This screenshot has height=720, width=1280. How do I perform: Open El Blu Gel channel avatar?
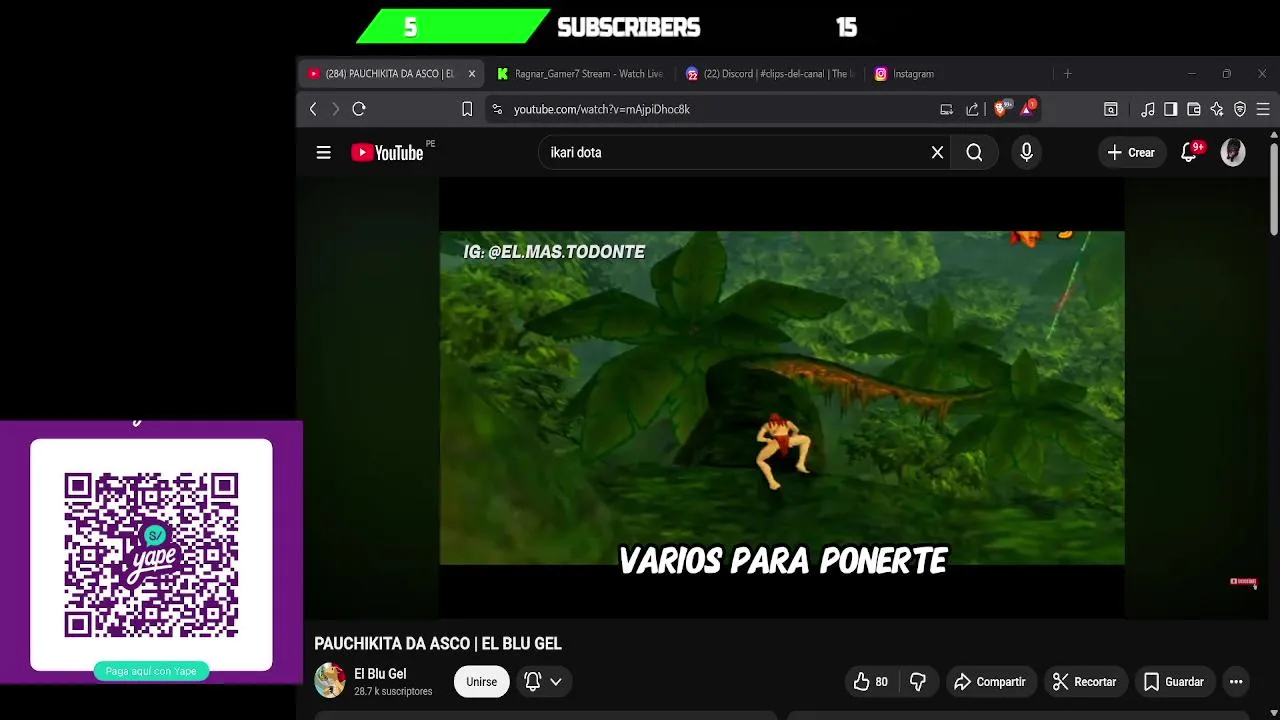(x=330, y=681)
